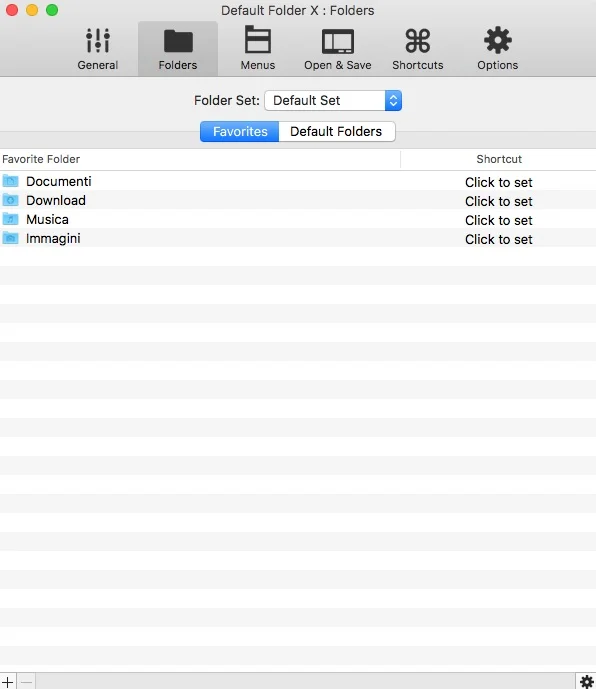Click the Download folder icon

[11, 200]
